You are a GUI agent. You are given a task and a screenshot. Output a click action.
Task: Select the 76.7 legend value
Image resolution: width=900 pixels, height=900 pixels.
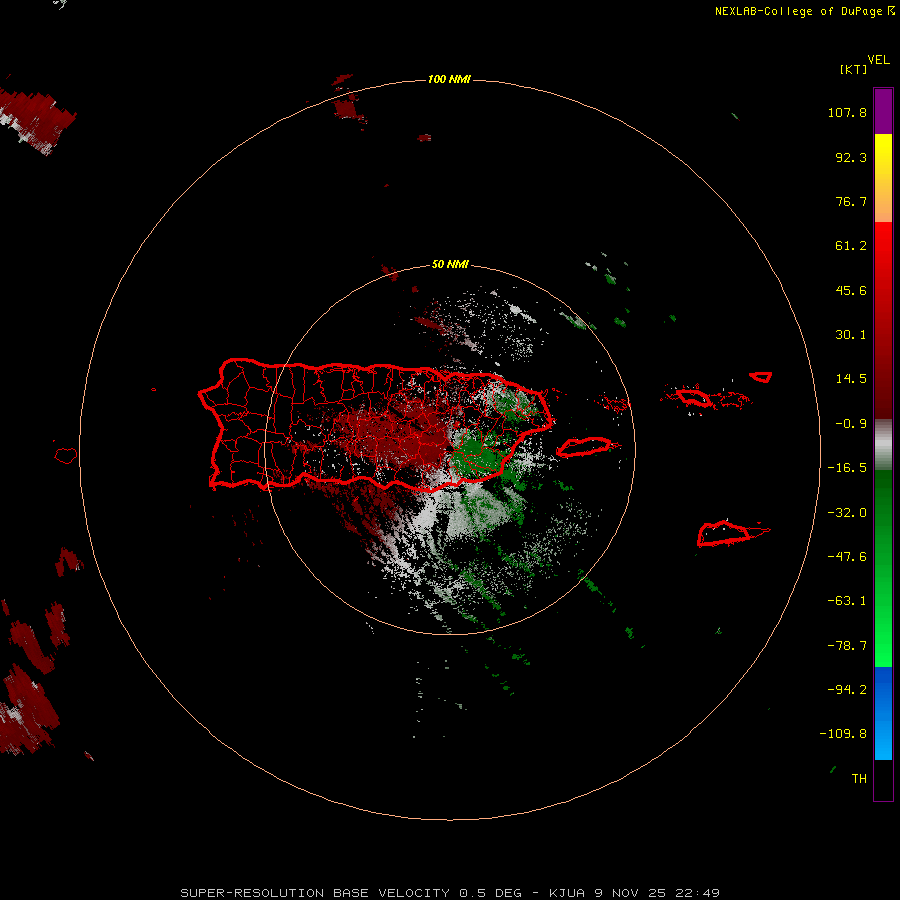851,201
